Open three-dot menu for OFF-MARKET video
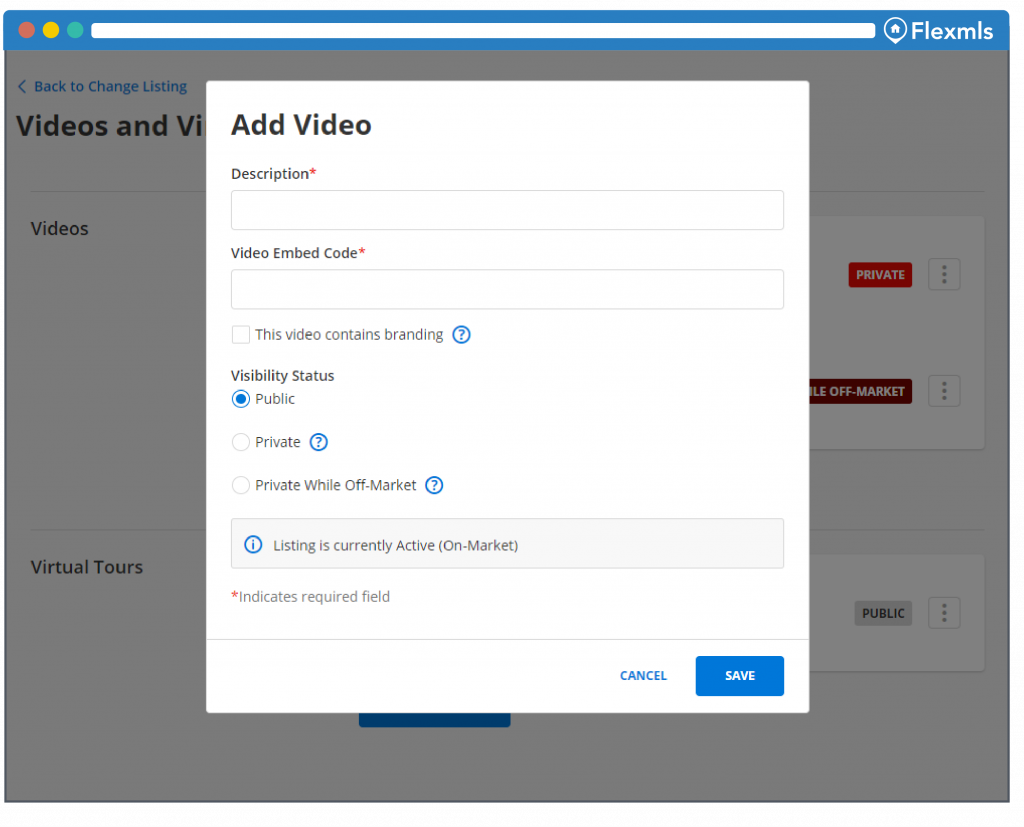The width and height of the screenshot is (1024, 827). [944, 391]
